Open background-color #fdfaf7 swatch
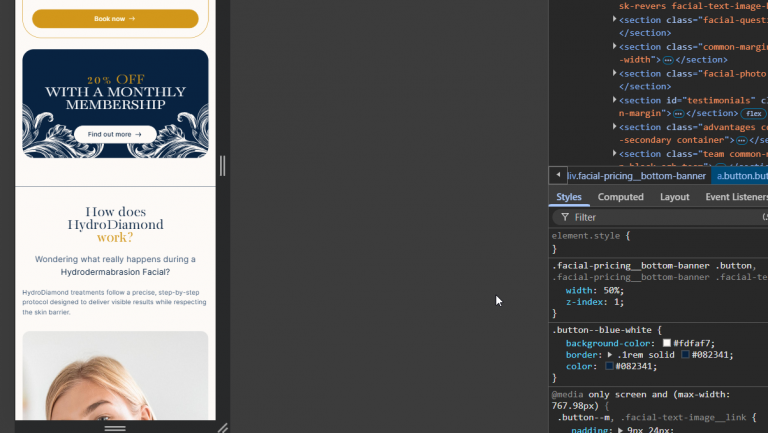 point(667,343)
